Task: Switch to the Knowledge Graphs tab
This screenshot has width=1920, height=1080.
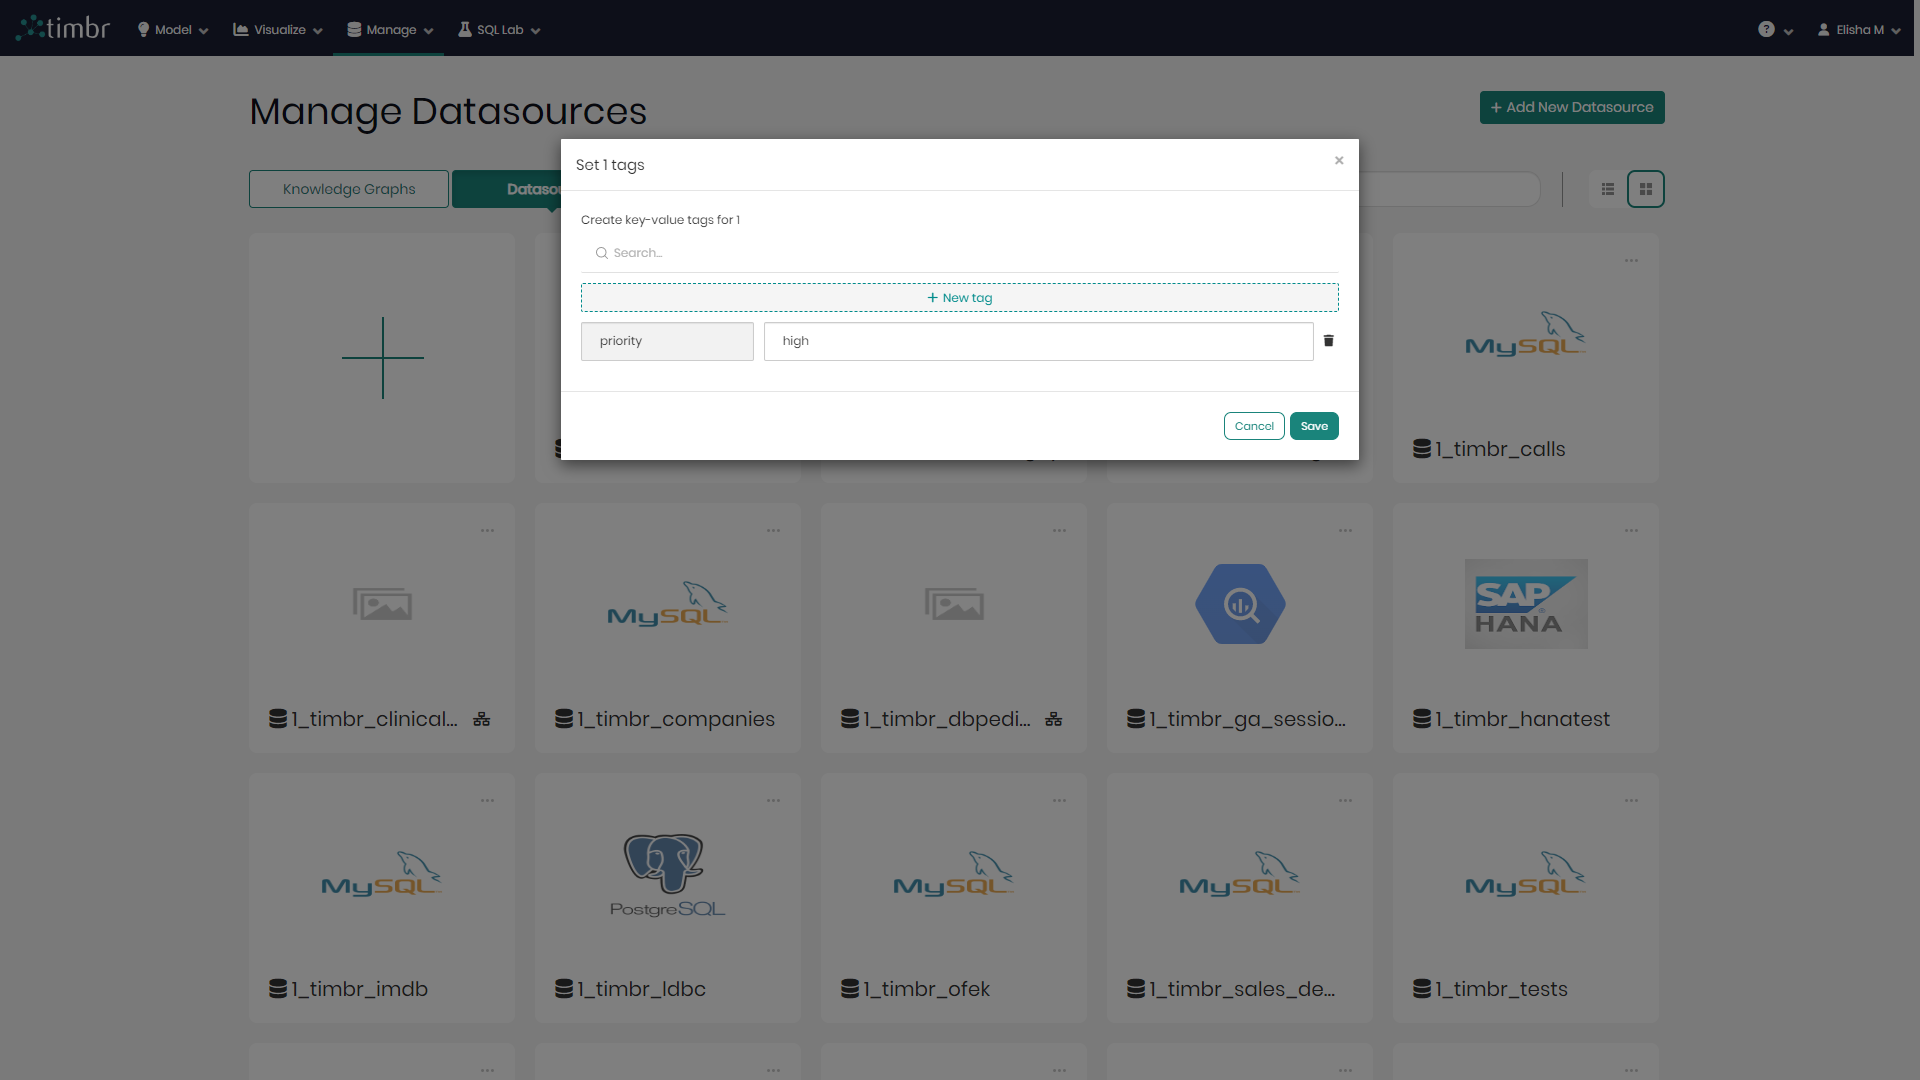Action: 348,189
